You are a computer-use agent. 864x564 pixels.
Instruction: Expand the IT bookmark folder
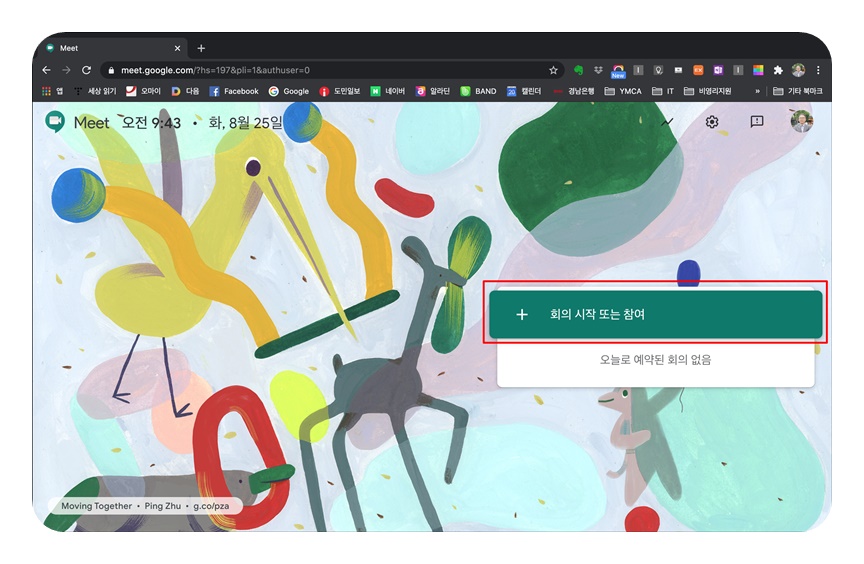[663, 91]
